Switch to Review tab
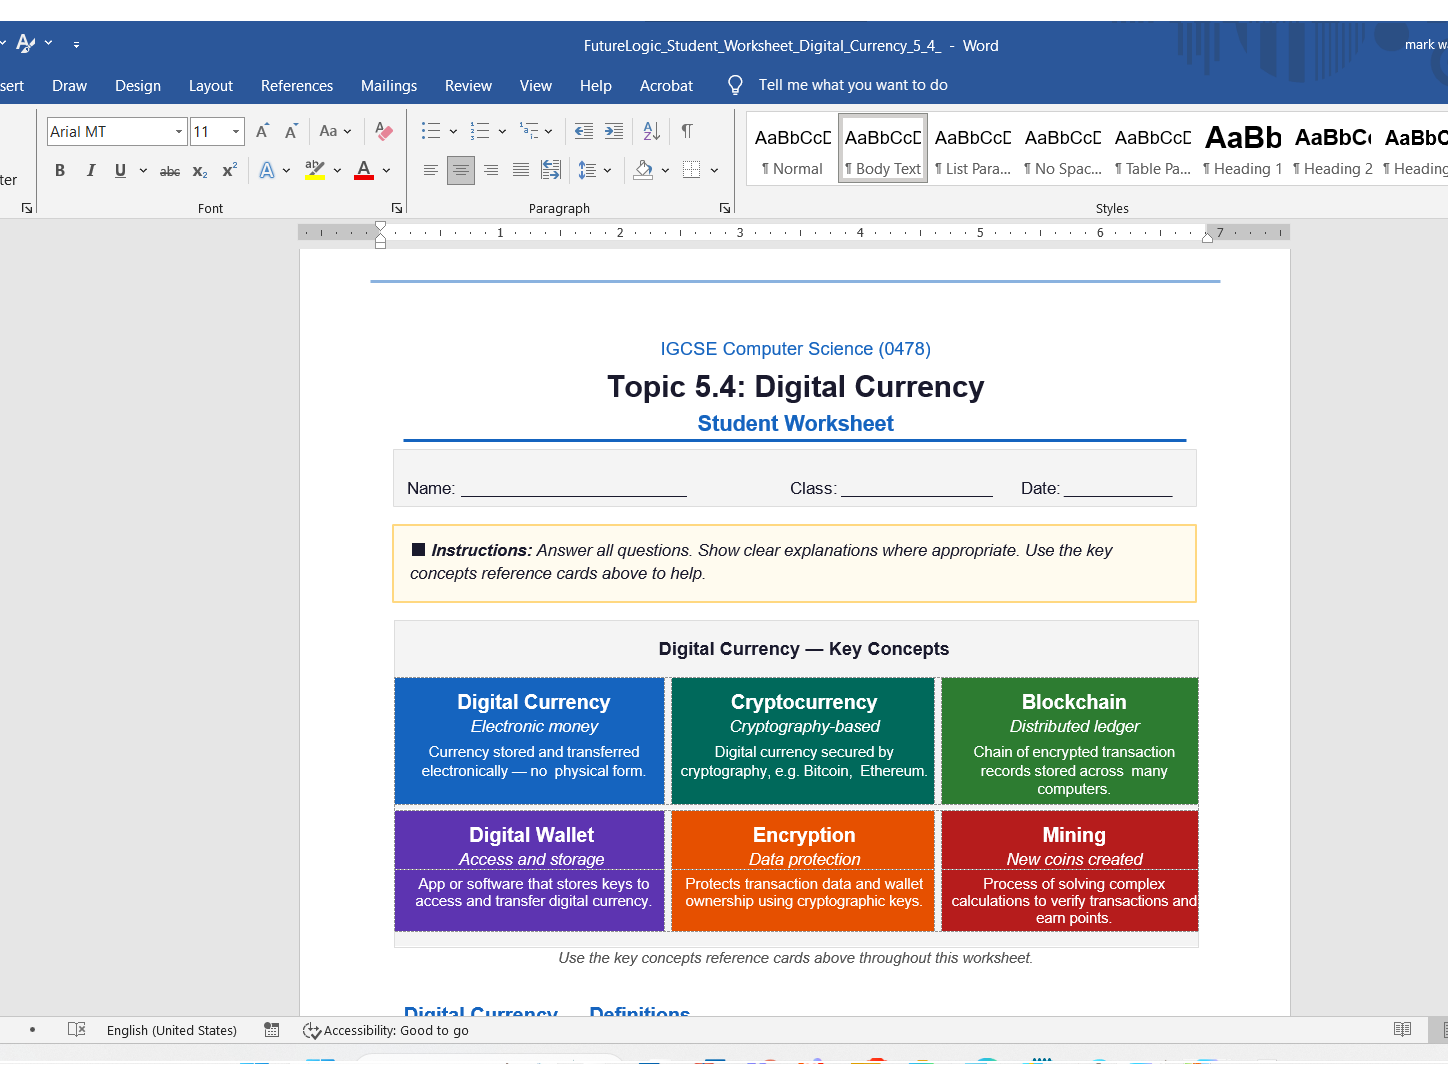Viewport: 1448px width, 1086px height. coord(468,86)
